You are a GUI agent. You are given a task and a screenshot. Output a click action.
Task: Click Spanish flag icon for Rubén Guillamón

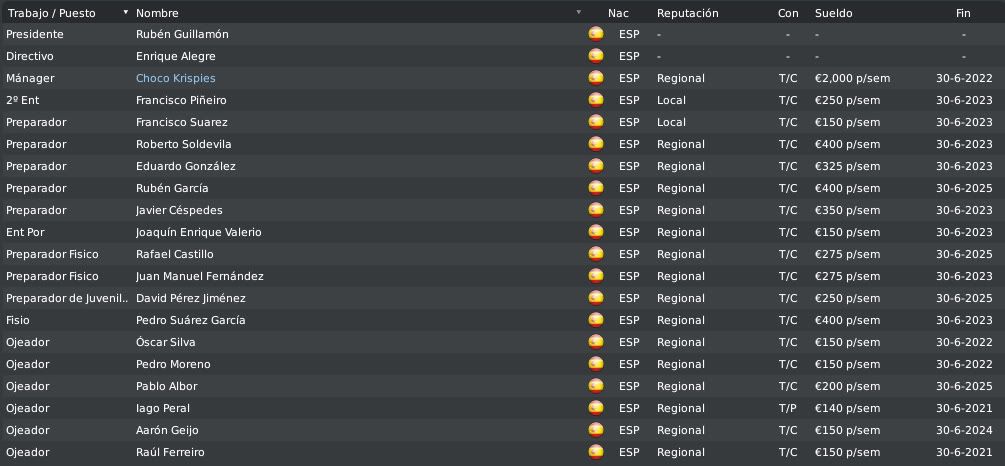[596, 34]
